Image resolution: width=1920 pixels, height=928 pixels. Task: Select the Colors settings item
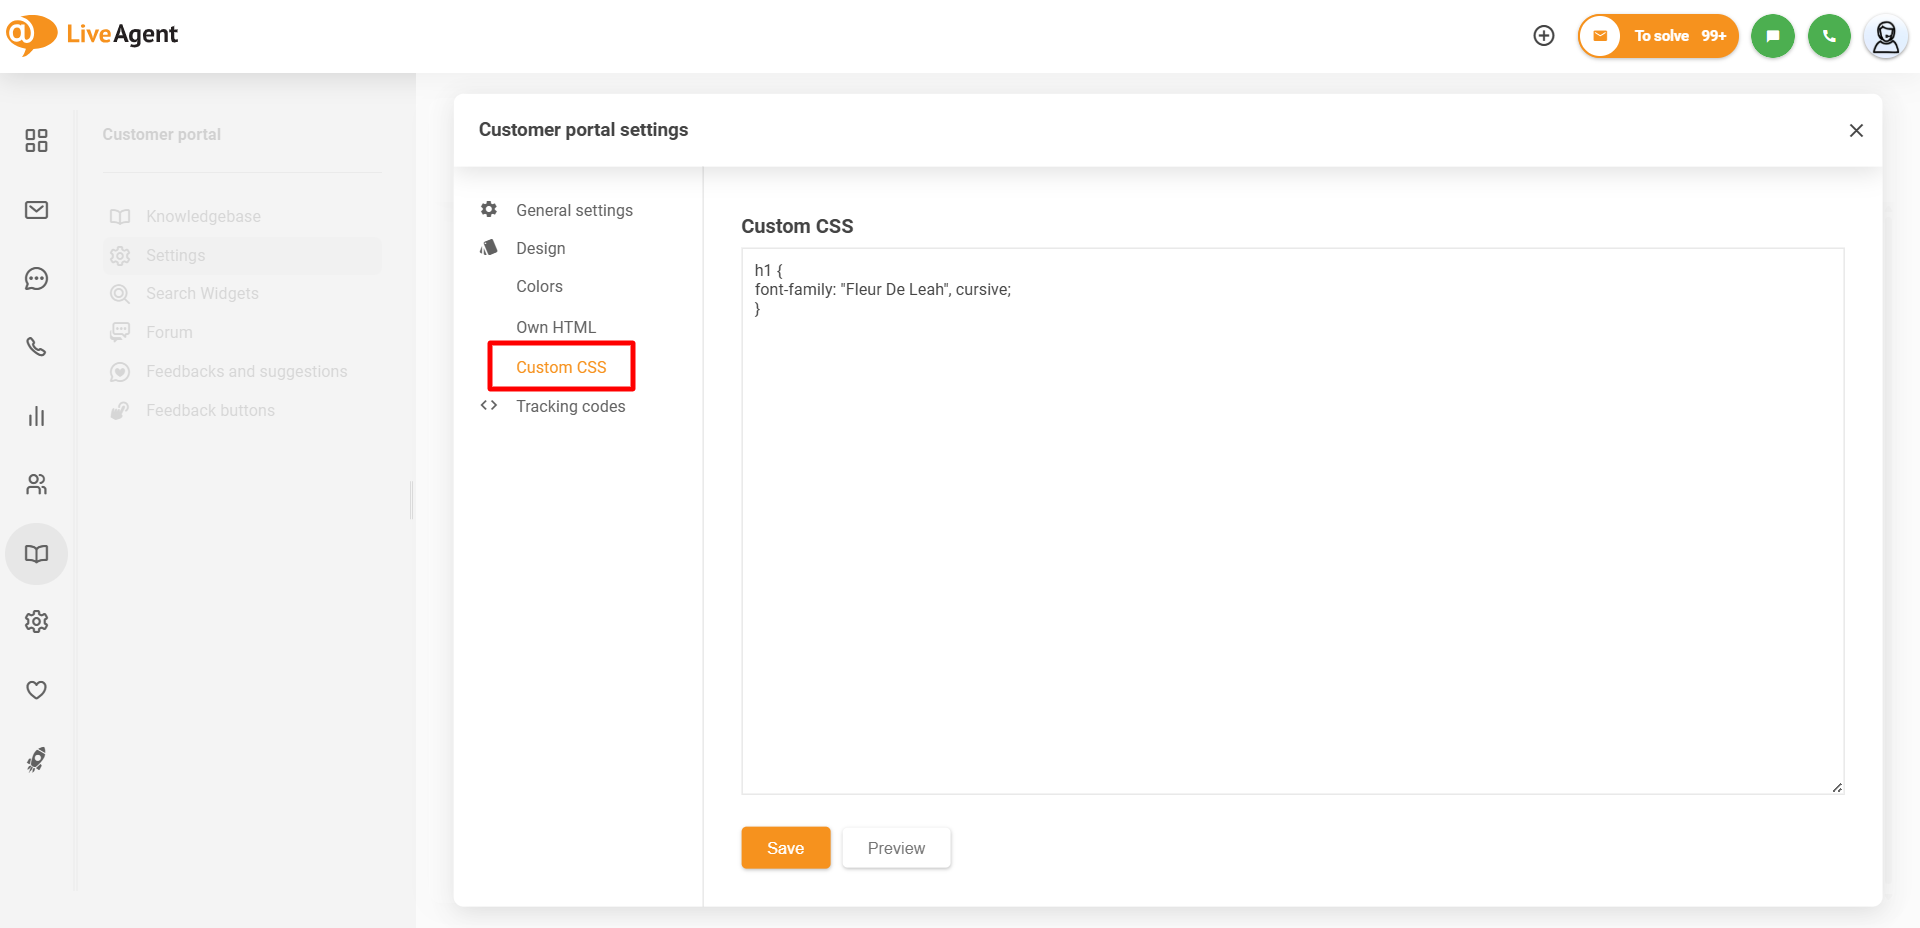[539, 287]
